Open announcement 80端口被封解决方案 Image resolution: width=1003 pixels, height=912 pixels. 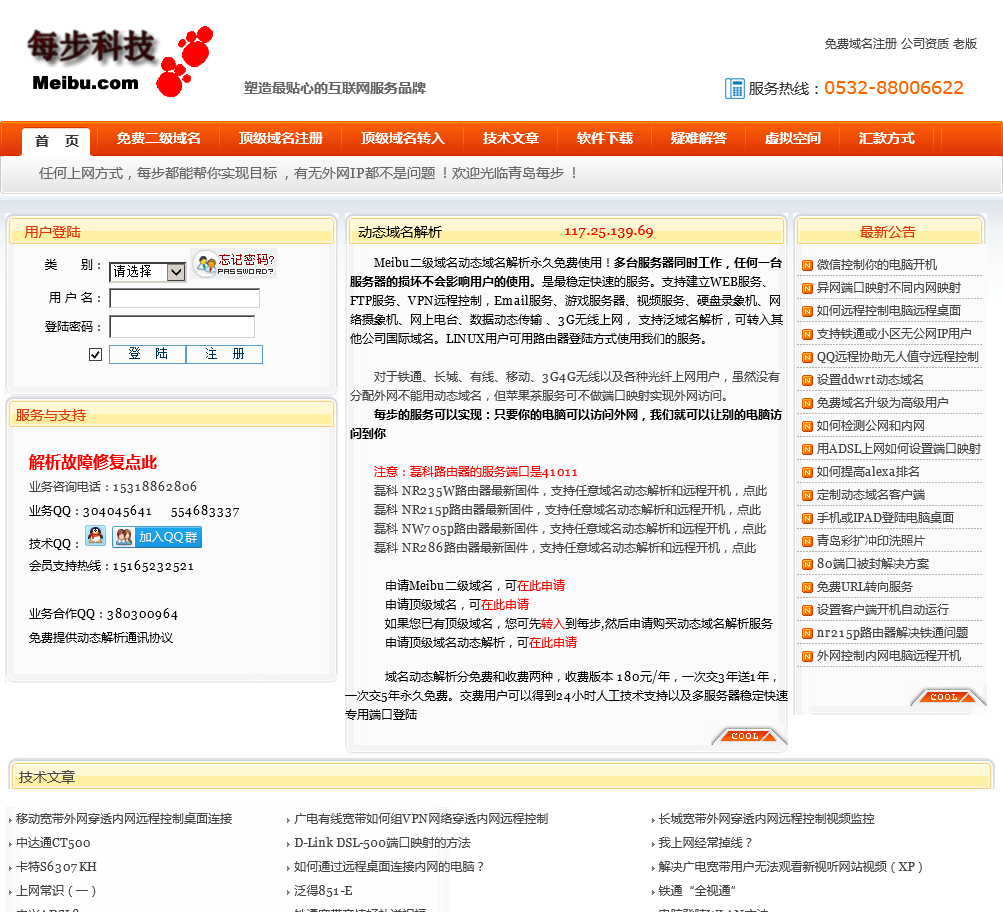point(873,565)
